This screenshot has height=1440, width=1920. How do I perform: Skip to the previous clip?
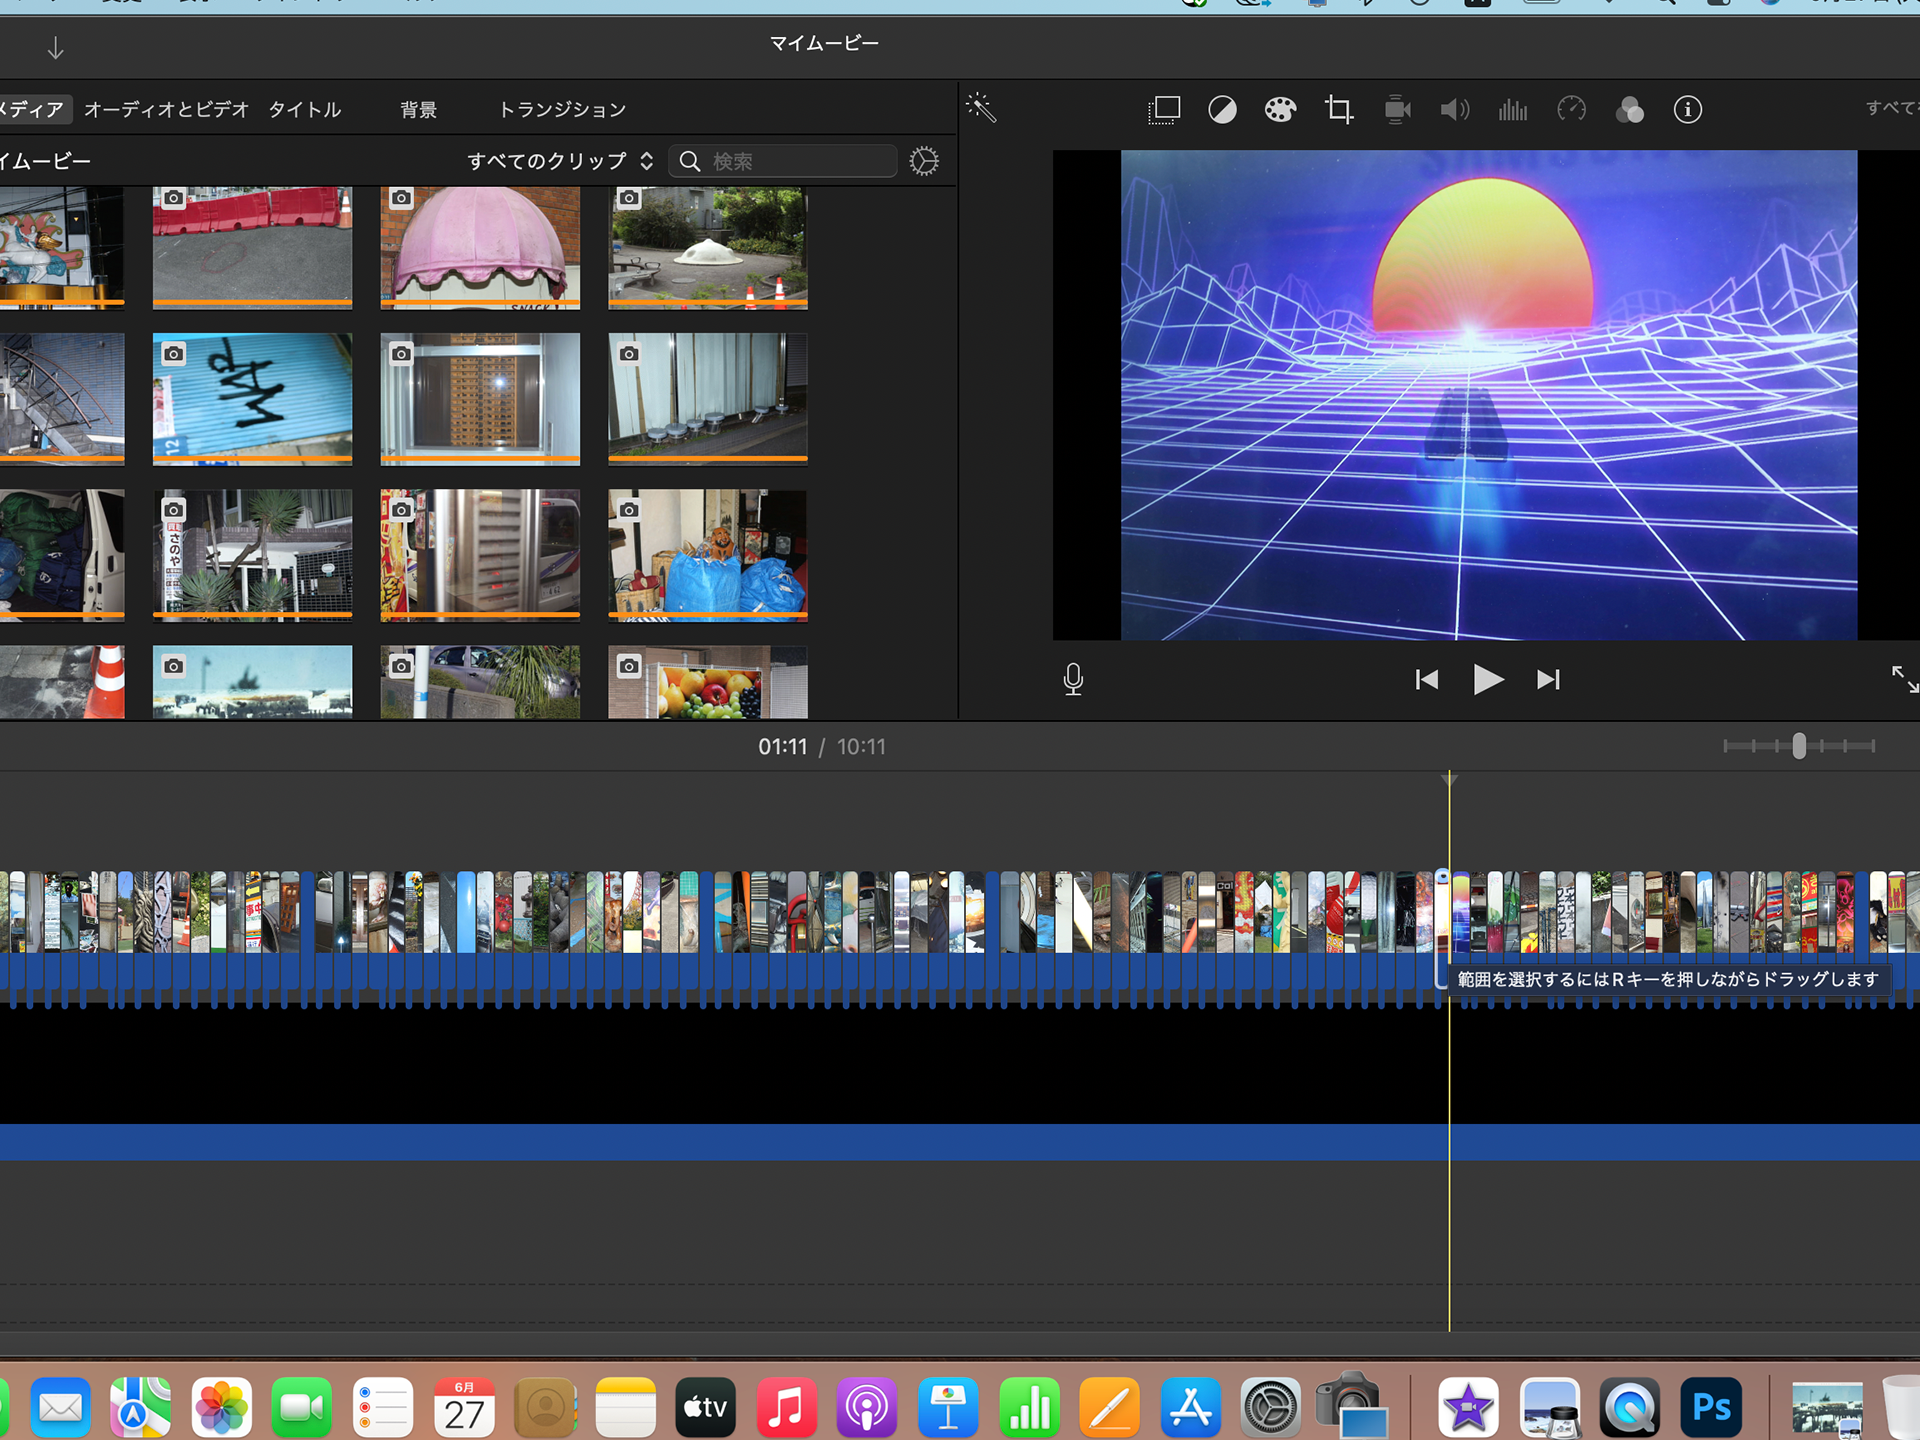pyautogui.click(x=1427, y=680)
